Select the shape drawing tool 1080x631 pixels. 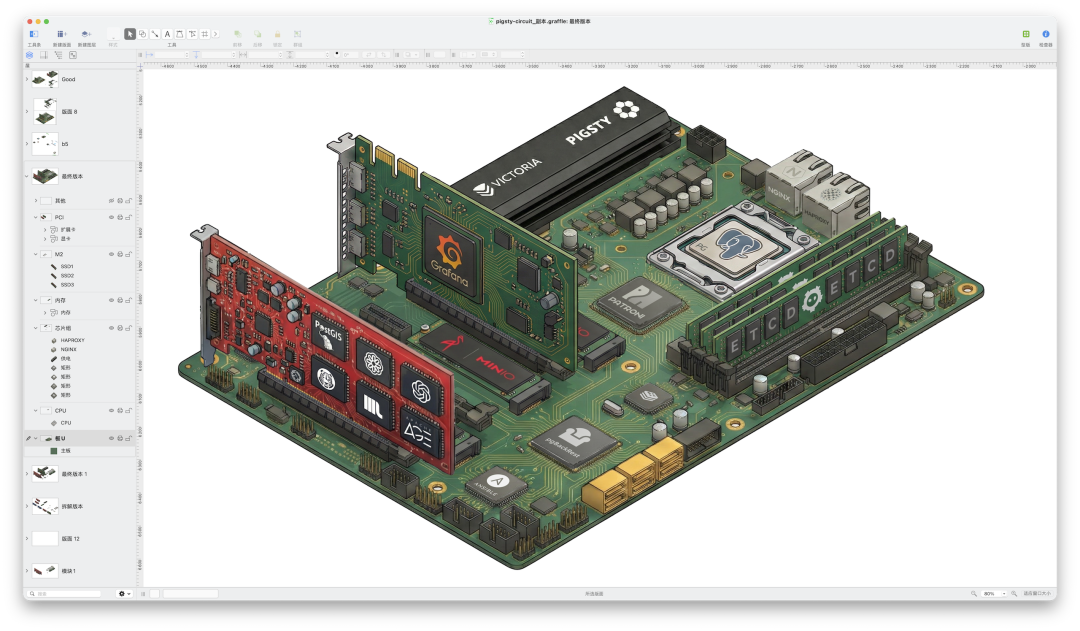[x=143, y=34]
